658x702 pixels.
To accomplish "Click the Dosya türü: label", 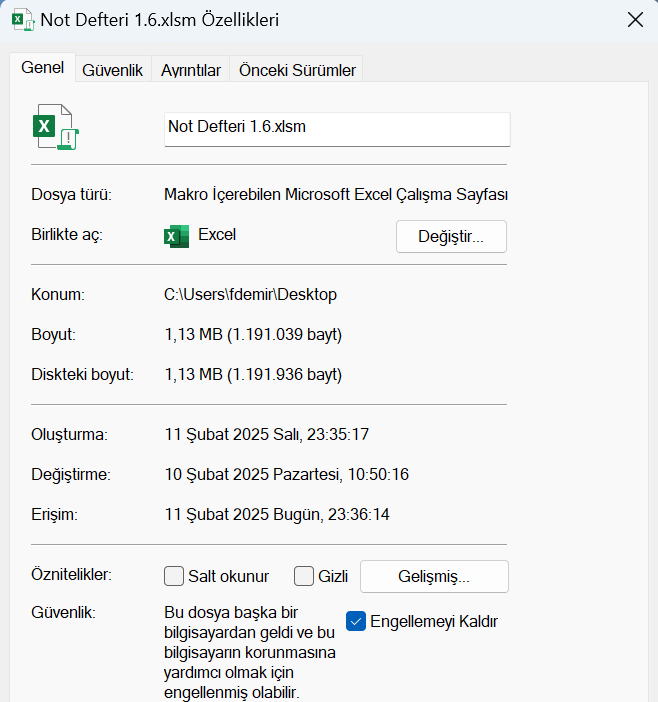I will (72, 195).
